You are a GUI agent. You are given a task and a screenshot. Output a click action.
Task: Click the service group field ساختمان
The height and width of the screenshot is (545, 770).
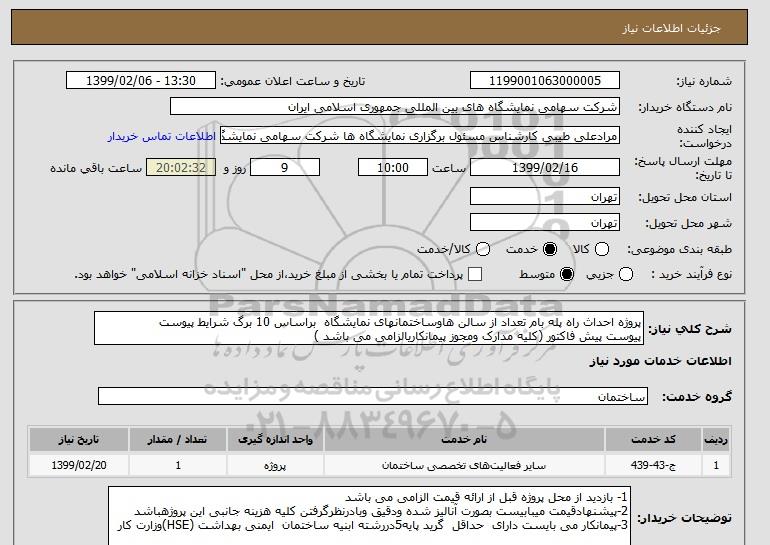point(373,396)
